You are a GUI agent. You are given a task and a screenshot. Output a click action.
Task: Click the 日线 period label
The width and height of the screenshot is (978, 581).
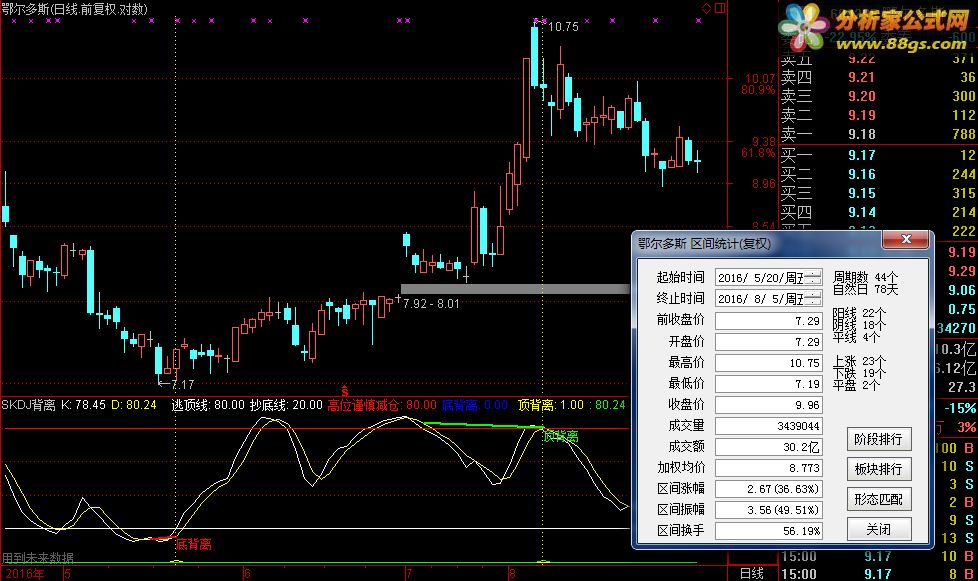[x=752, y=574]
